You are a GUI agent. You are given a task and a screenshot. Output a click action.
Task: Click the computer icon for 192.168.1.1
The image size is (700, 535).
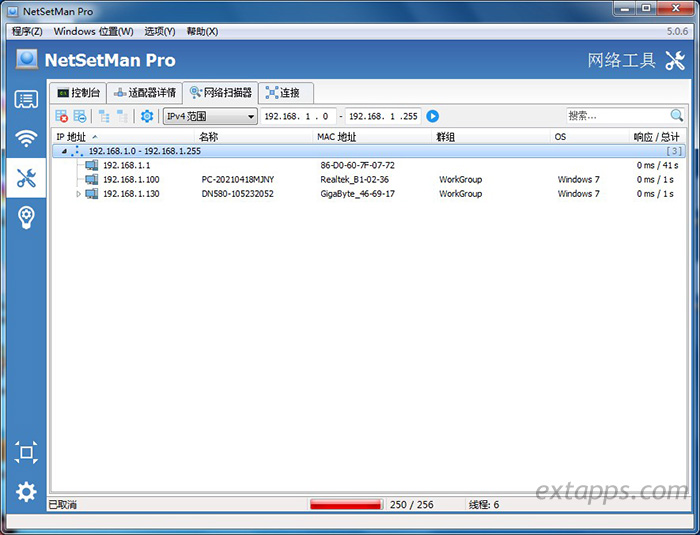pos(92,165)
